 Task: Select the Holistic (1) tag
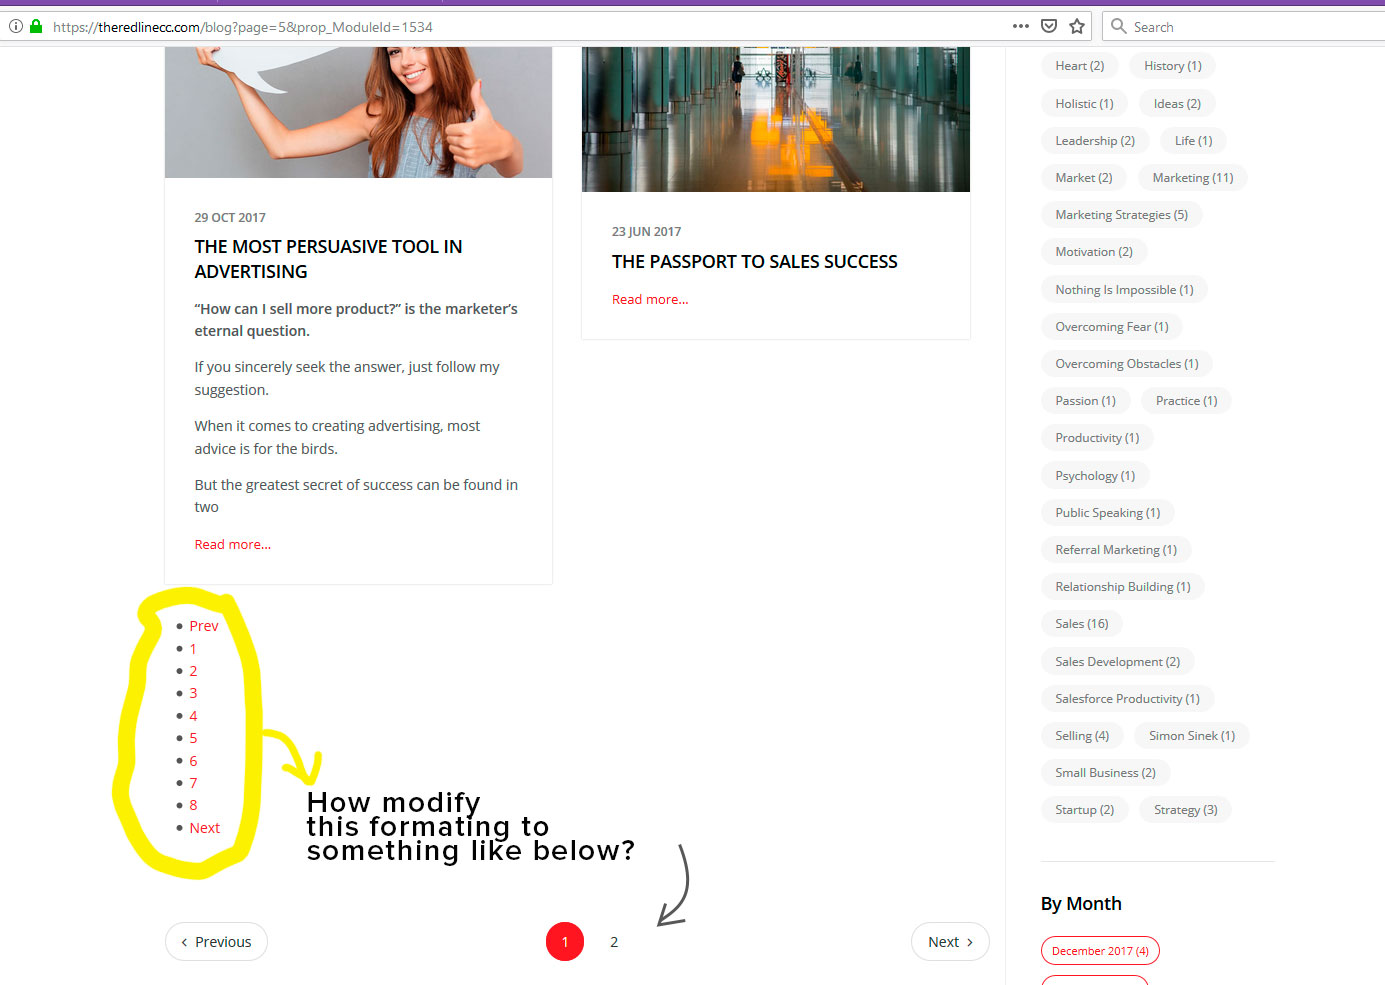coord(1084,104)
